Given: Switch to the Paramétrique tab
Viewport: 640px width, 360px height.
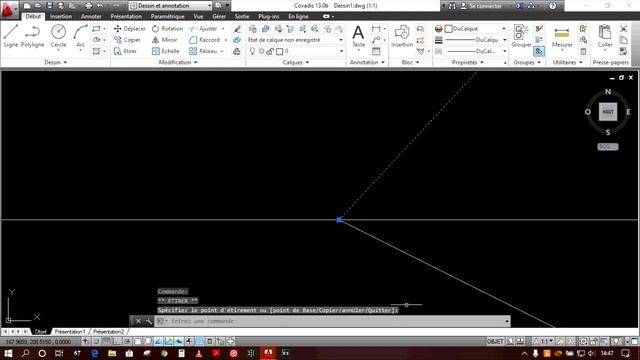Looking at the screenshot, I should coord(167,16).
